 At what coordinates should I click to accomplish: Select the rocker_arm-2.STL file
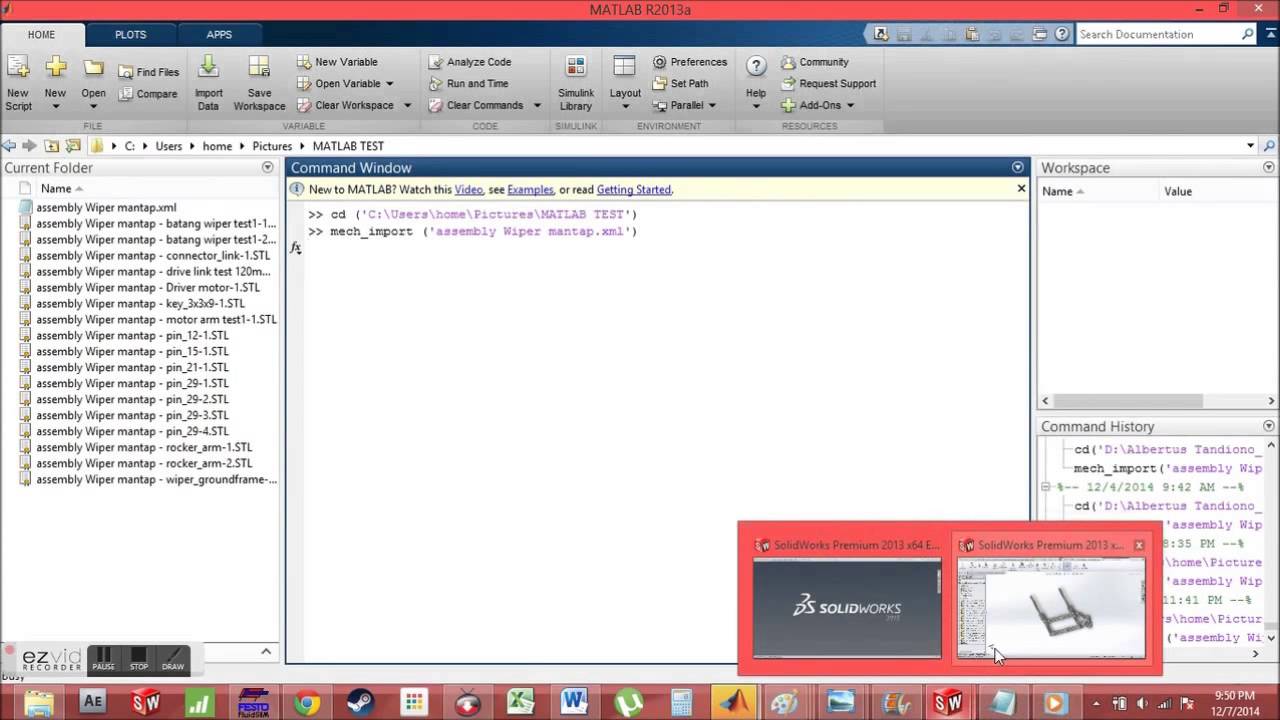click(144, 464)
